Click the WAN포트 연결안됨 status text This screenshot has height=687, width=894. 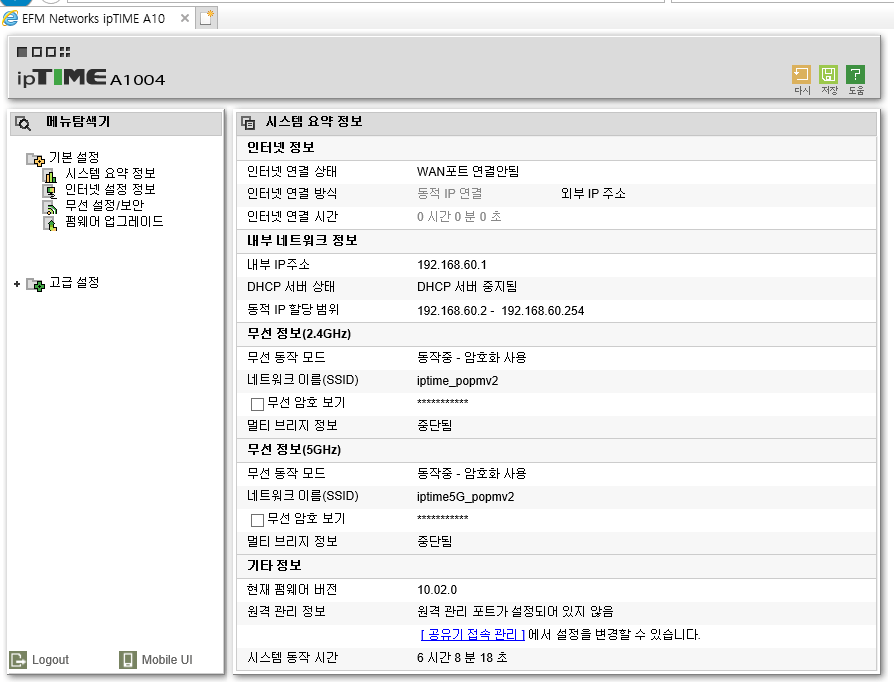(468, 172)
